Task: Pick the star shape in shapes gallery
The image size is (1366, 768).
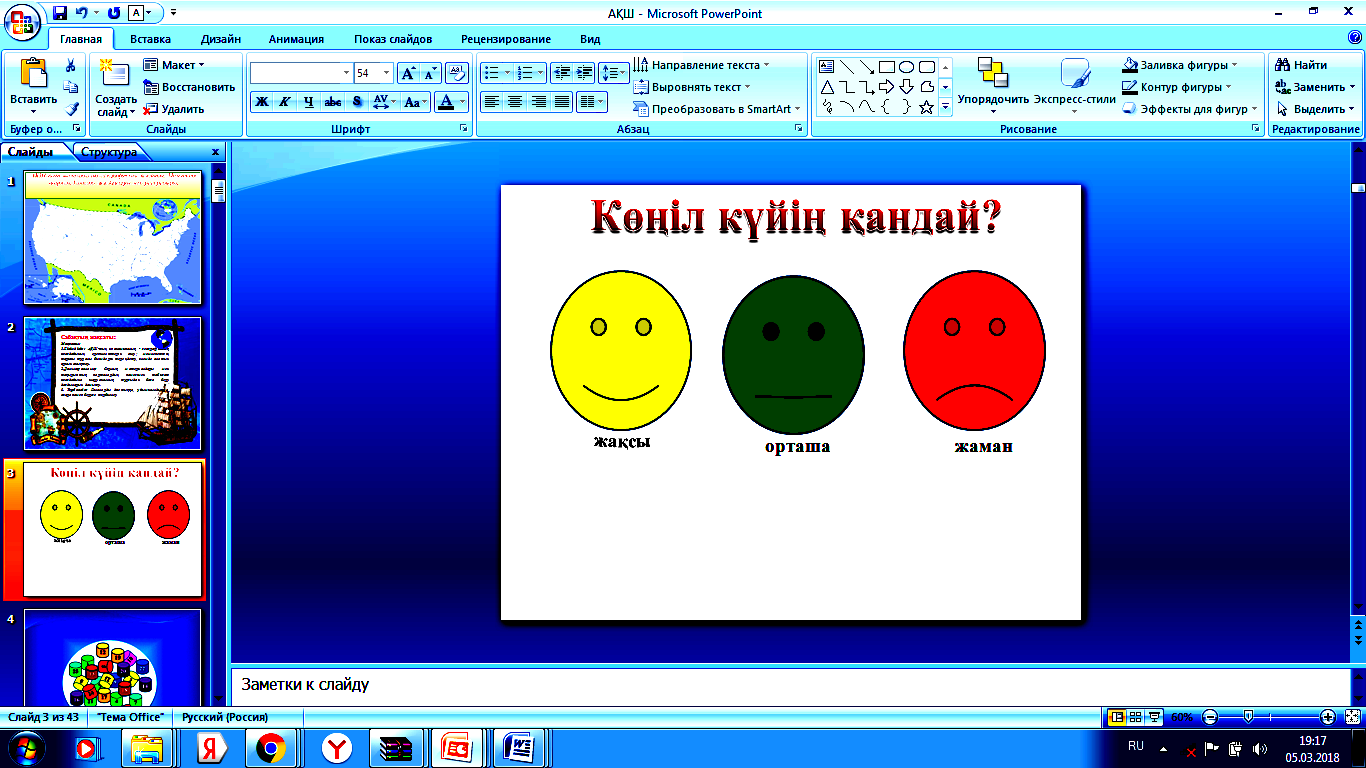Action: click(927, 107)
